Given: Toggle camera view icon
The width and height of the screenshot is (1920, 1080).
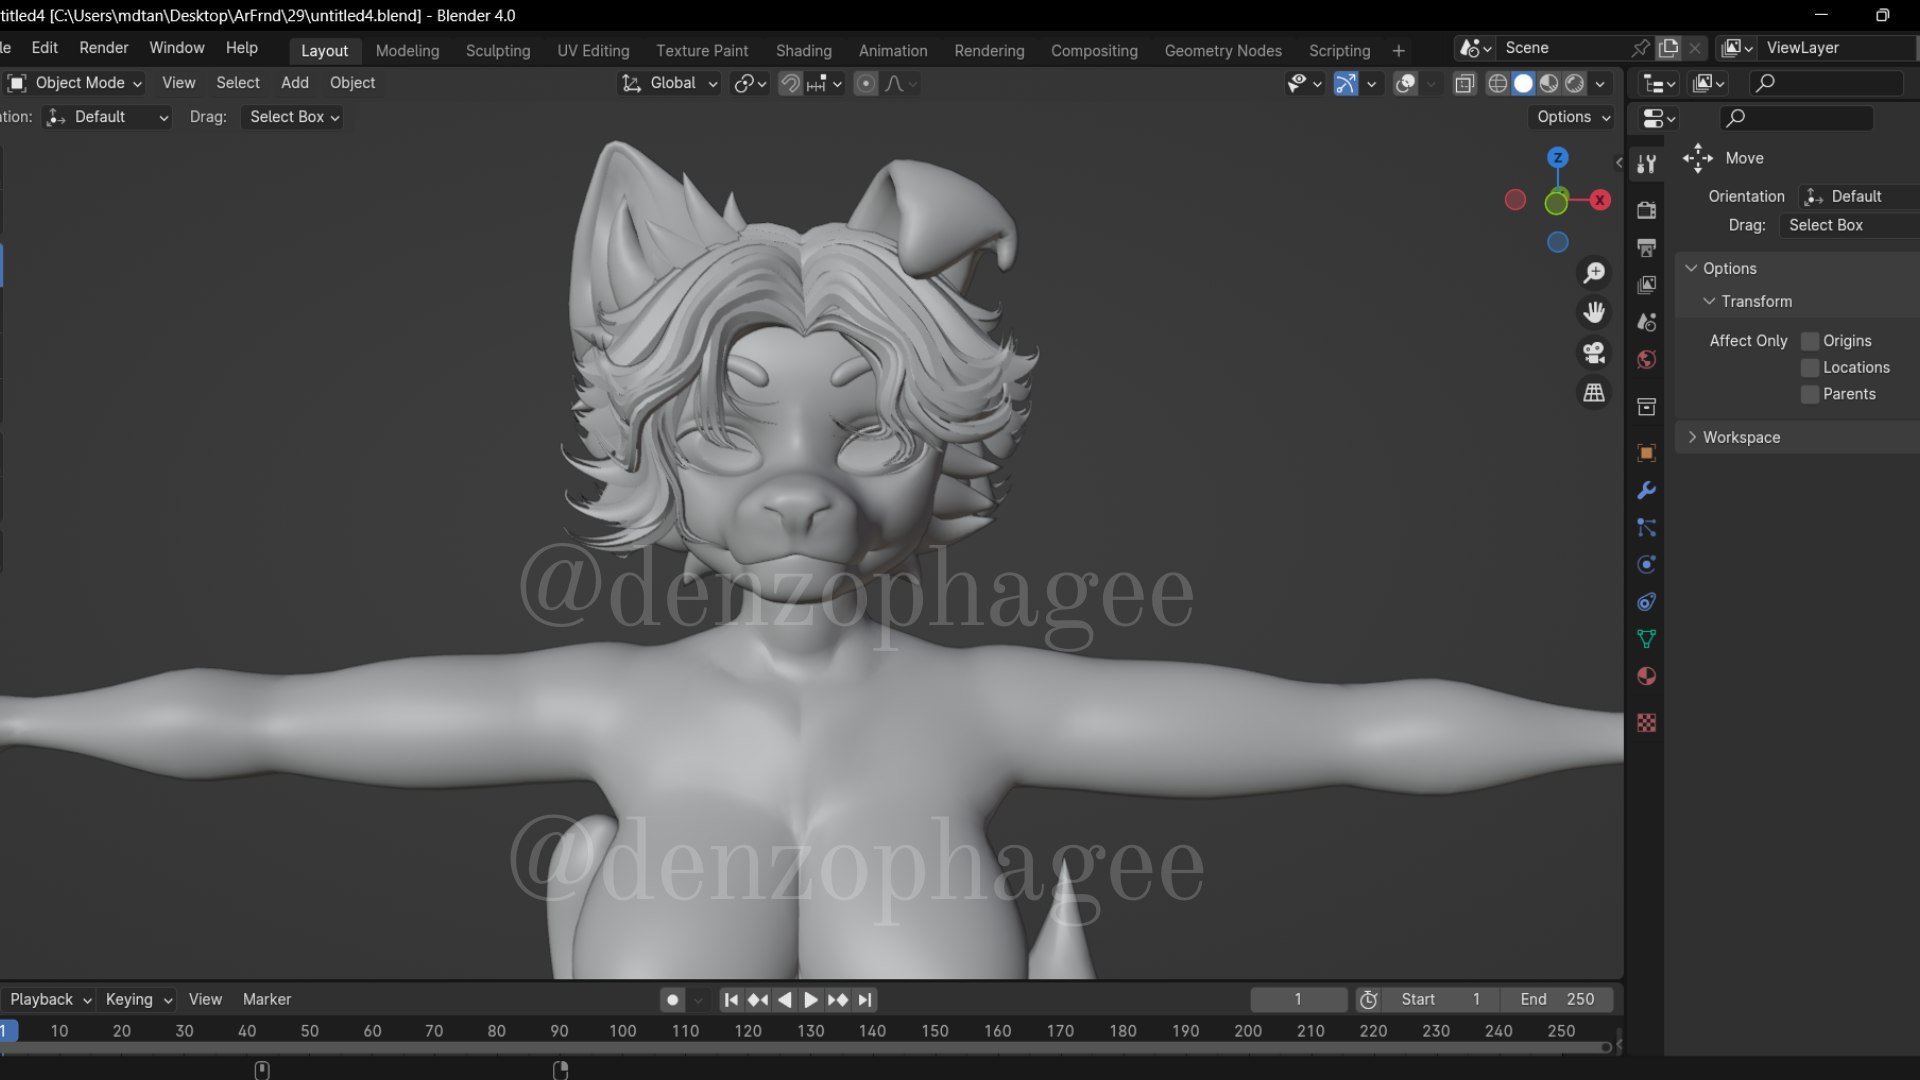Looking at the screenshot, I should tap(1594, 353).
